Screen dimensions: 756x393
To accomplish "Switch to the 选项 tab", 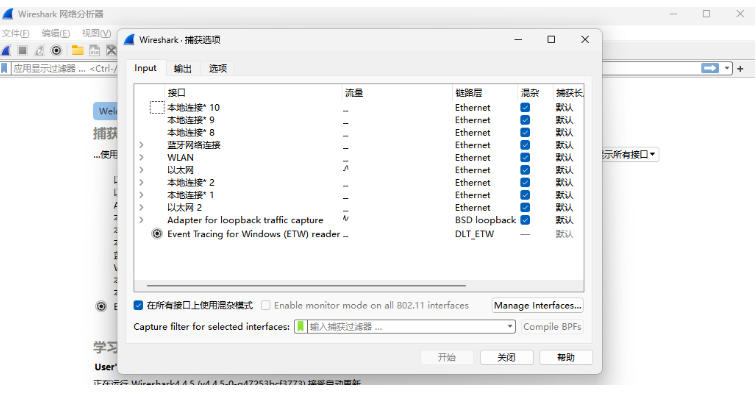I will click(x=218, y=68).
